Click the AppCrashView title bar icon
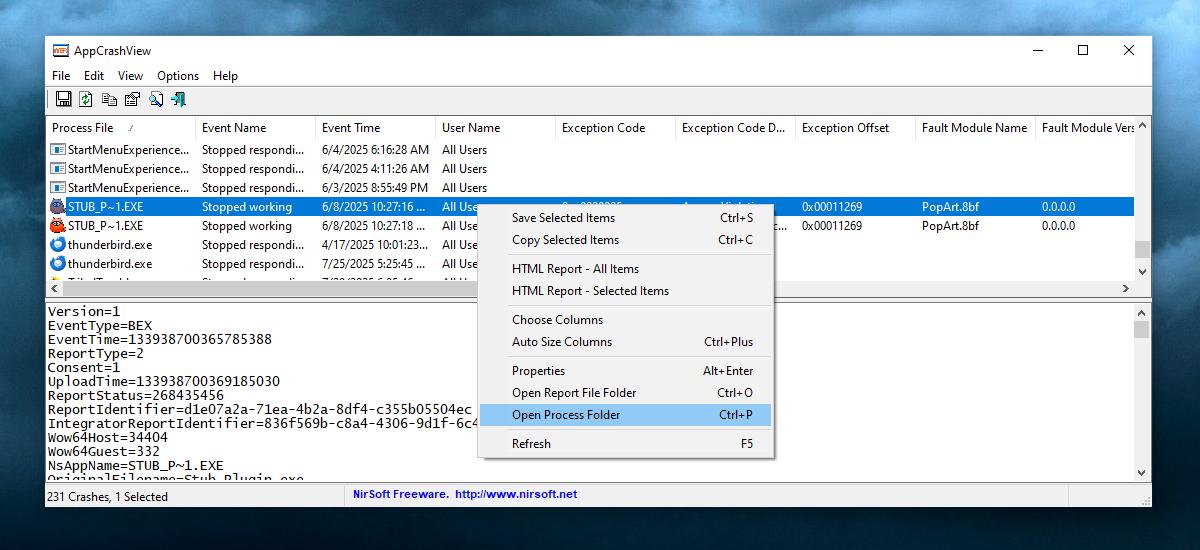This screenshot has width=1200, height=550. [60, 51]
